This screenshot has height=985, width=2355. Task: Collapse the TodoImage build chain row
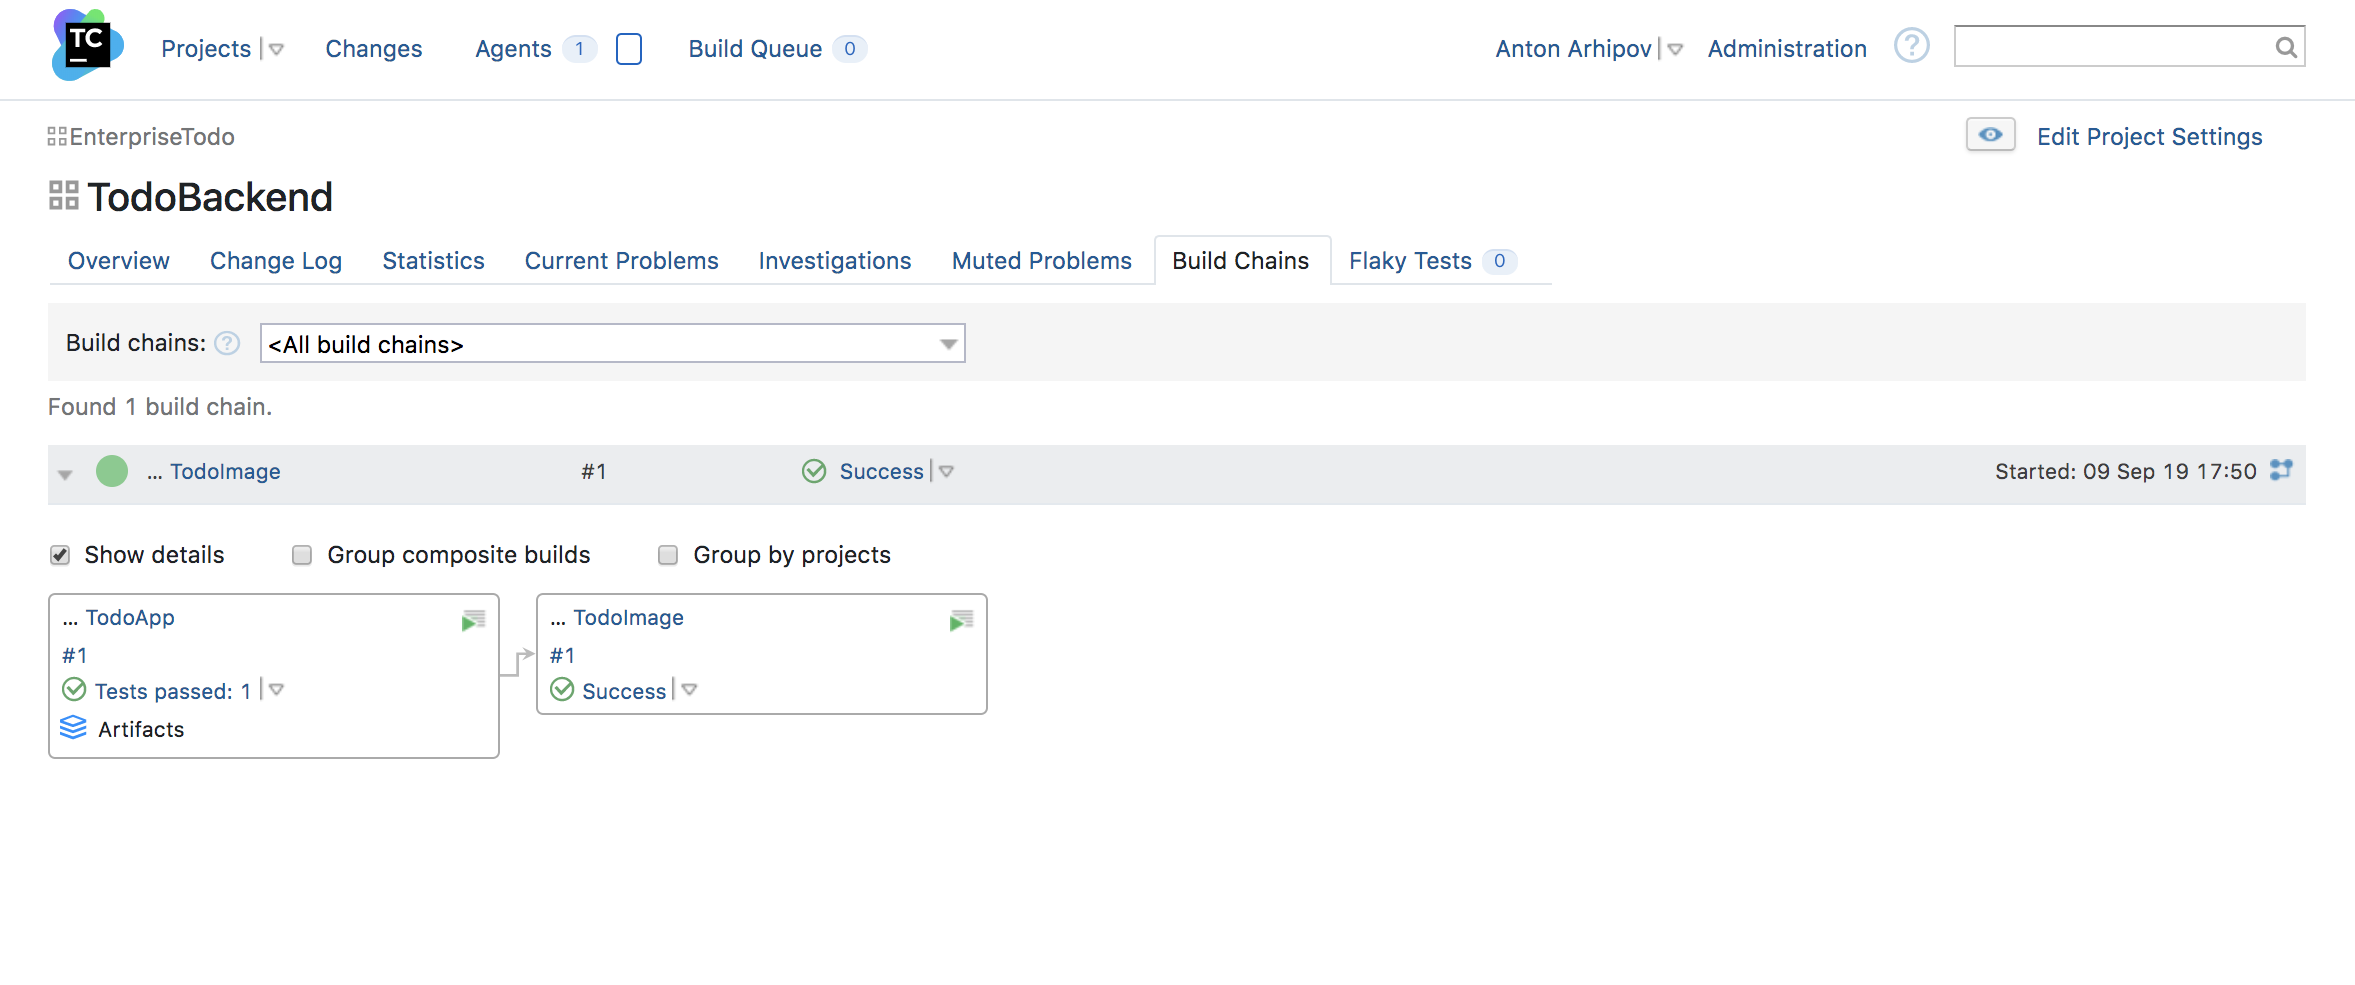[65, 474]
